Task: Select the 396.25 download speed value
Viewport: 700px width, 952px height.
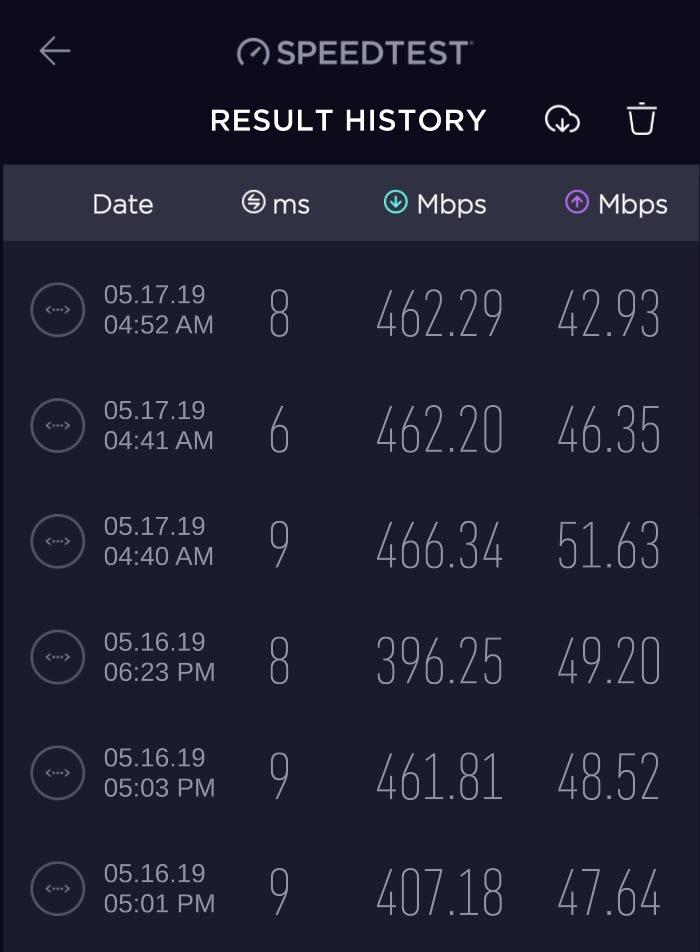Action: point(438,658)
